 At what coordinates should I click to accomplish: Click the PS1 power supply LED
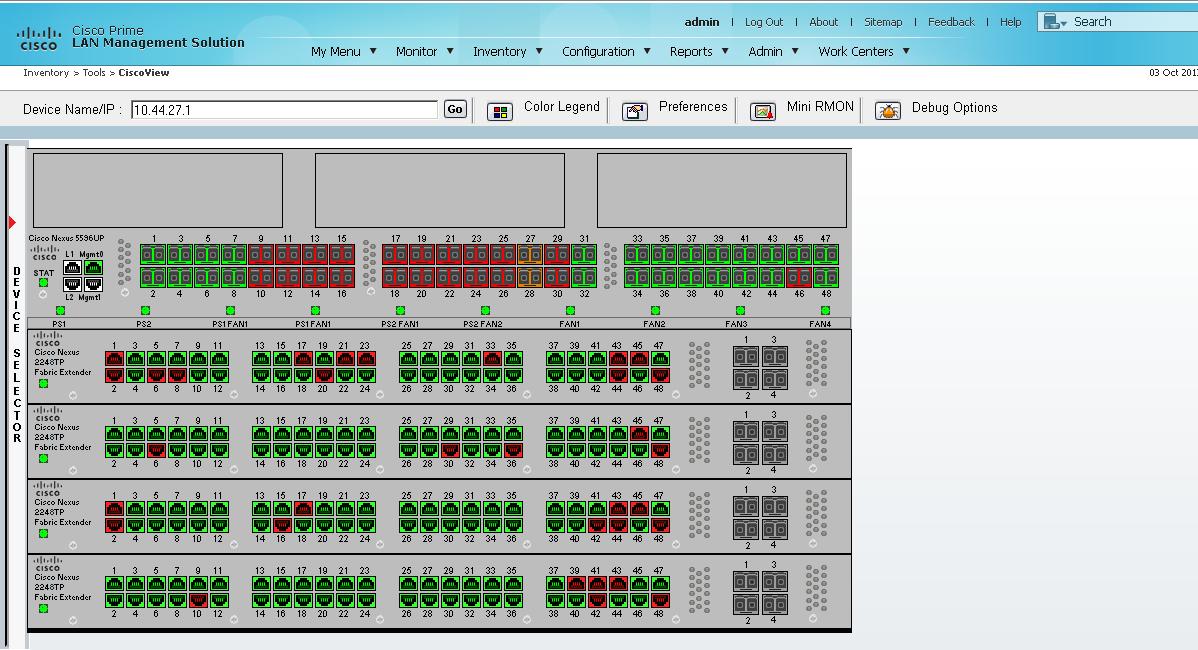click(x=60, y=310)
